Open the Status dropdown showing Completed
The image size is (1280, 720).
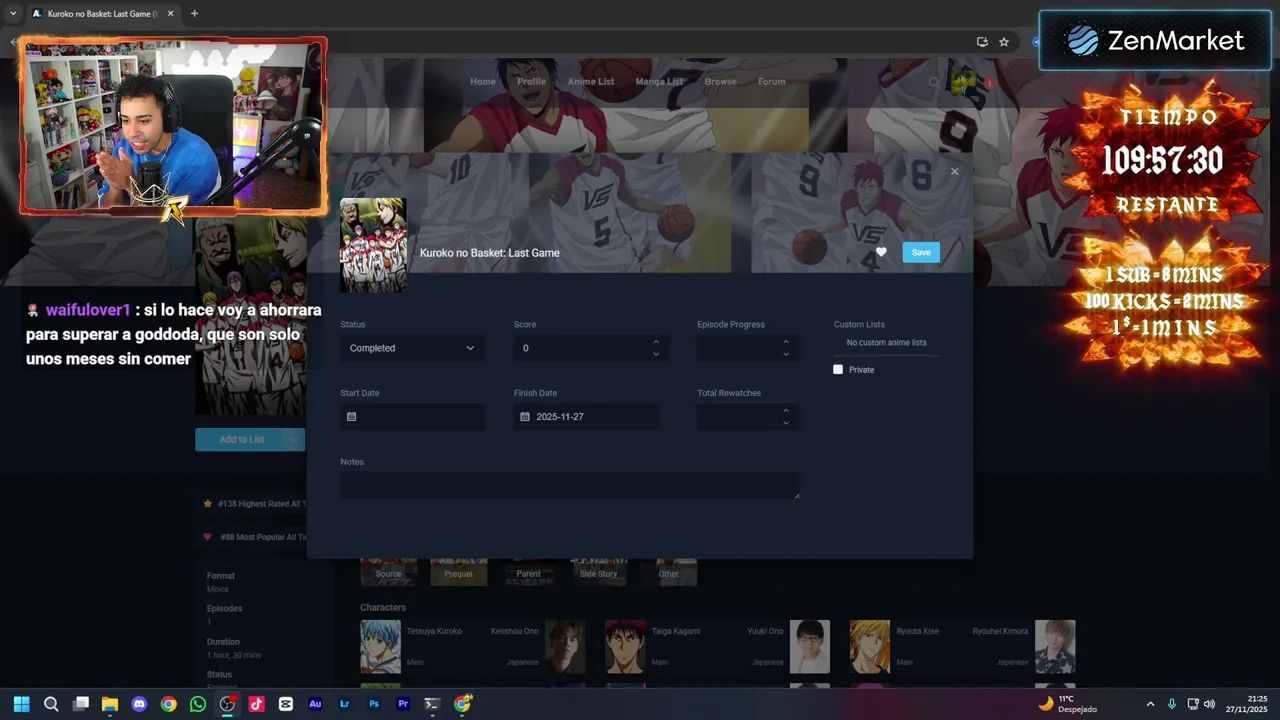[413, 348]
